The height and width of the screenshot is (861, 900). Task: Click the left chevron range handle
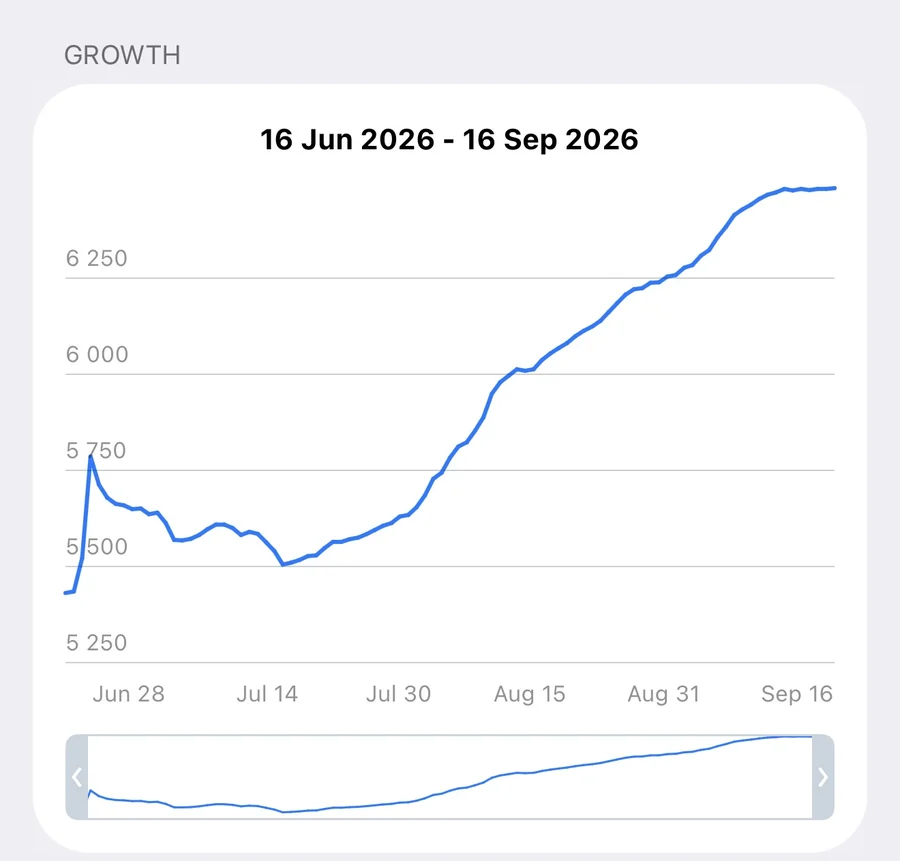click(x=77, y=777)
